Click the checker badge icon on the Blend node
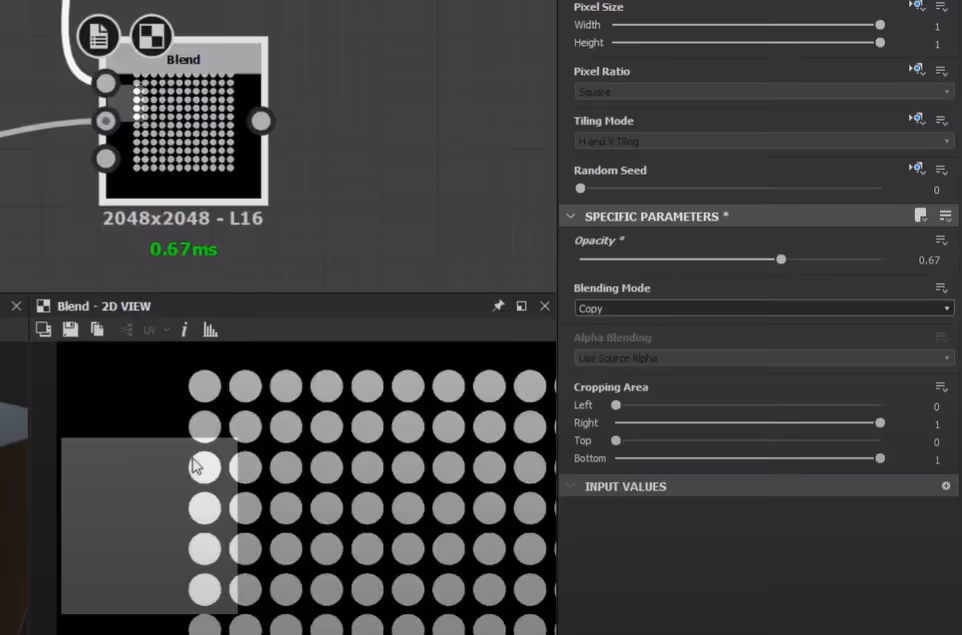The height and width of the screenshot is (635, 962). coord(152,36)
